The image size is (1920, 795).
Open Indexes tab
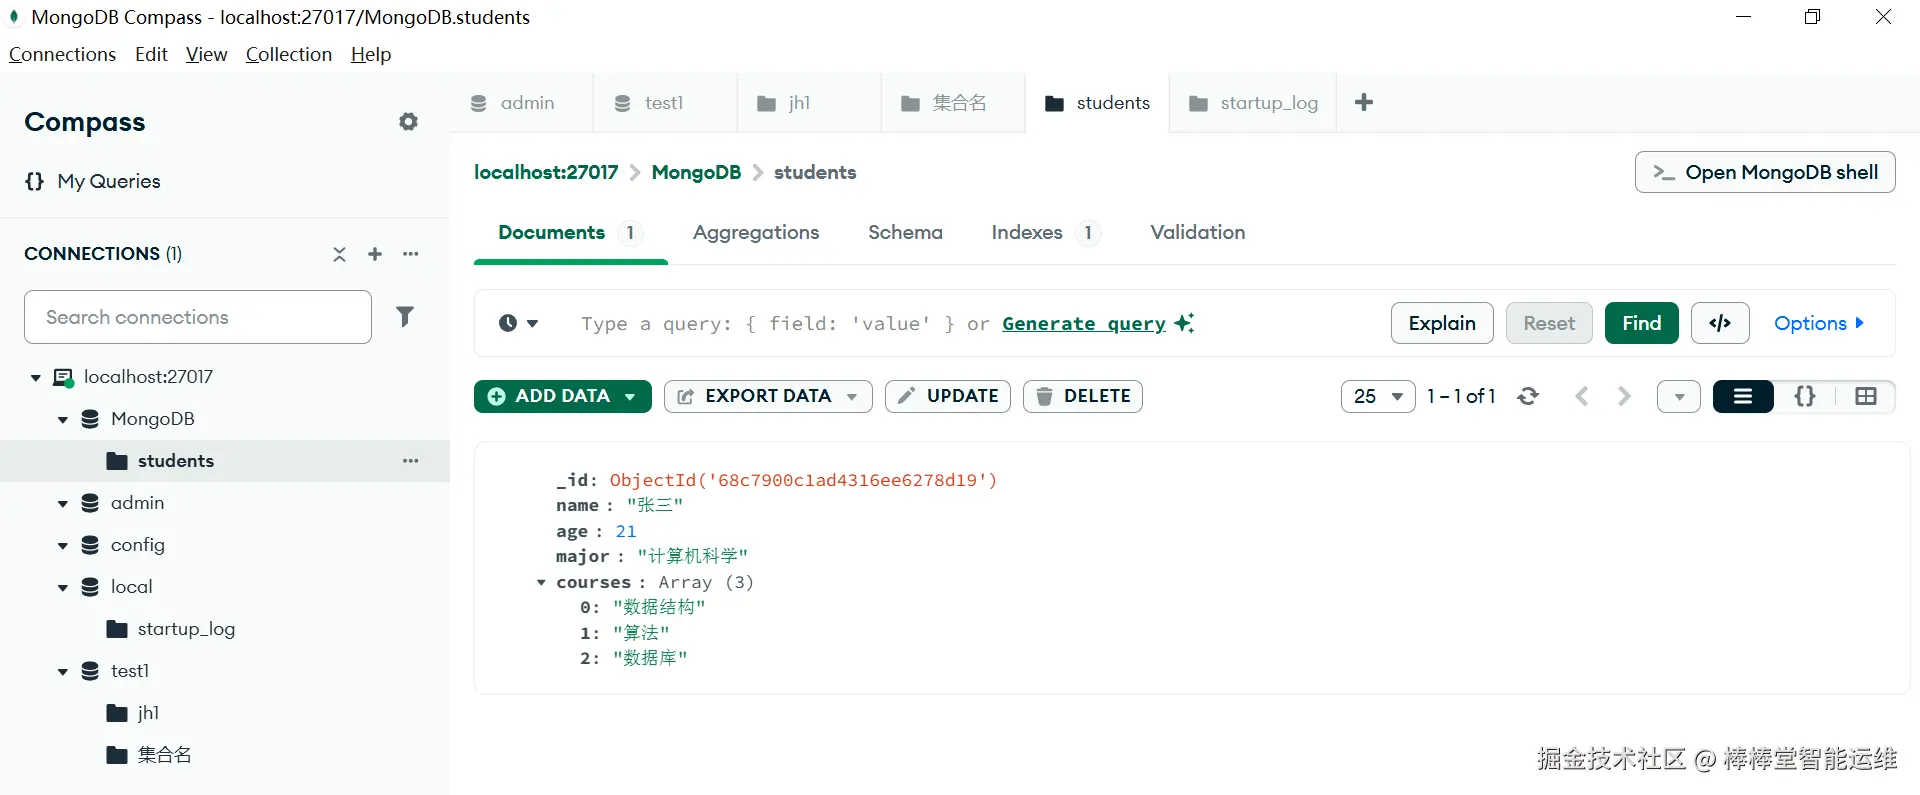point(1045,232)
